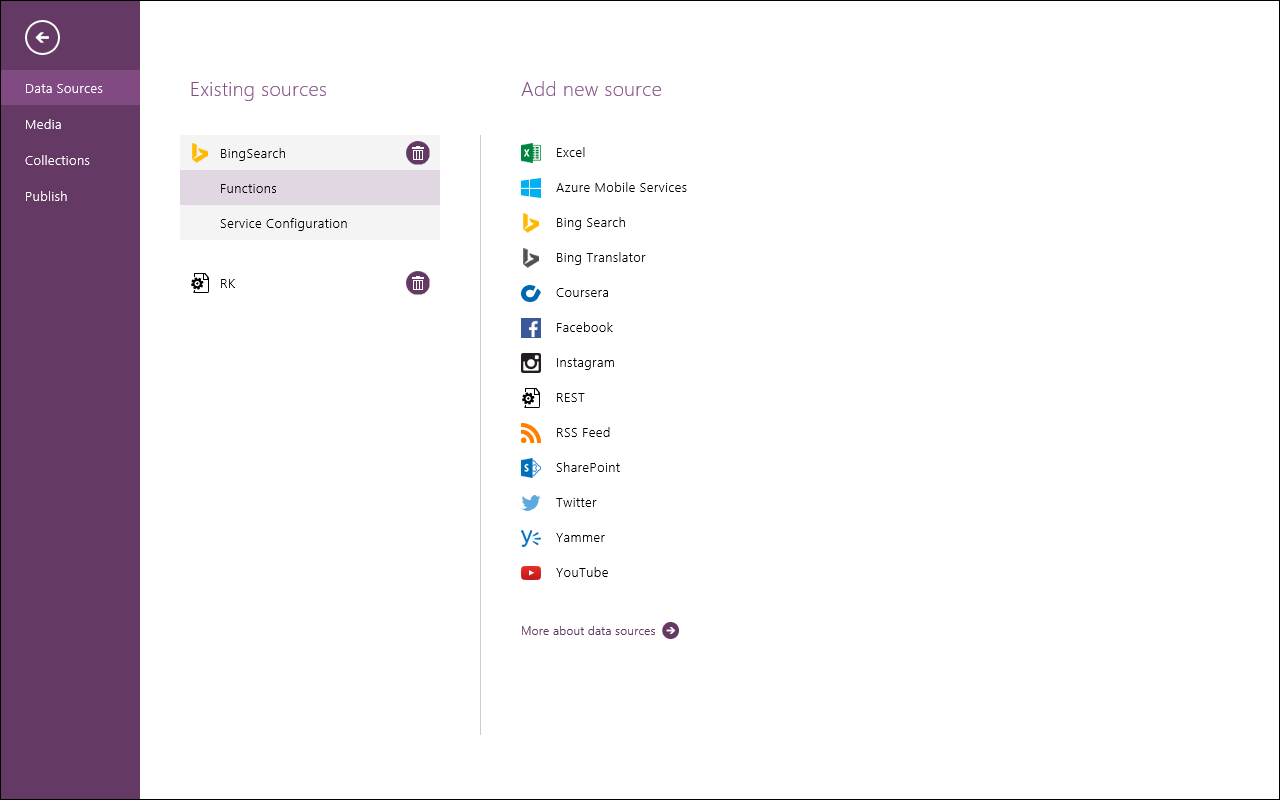Click the Existing sources heading
The width and height of the screenshot is (1280, 800).
[258, 90]
